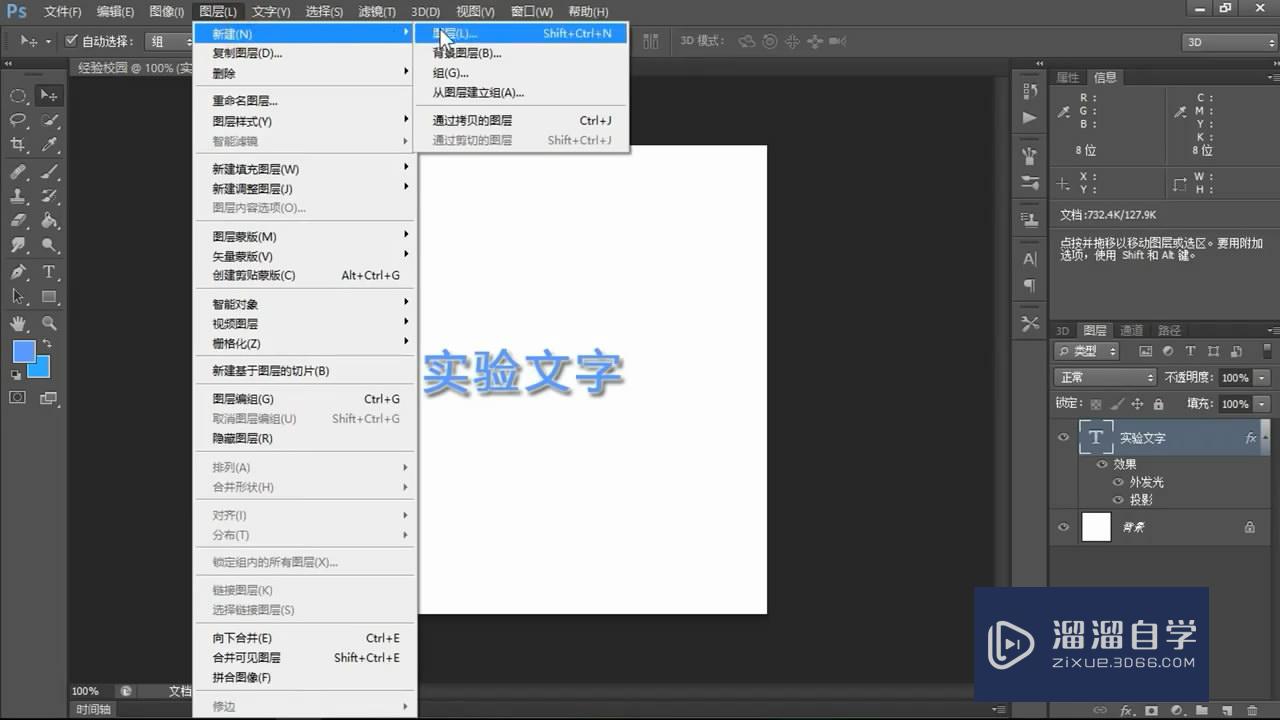Select the Hand tool
Screen dimensions: 1280x720
tap(18, 323)
